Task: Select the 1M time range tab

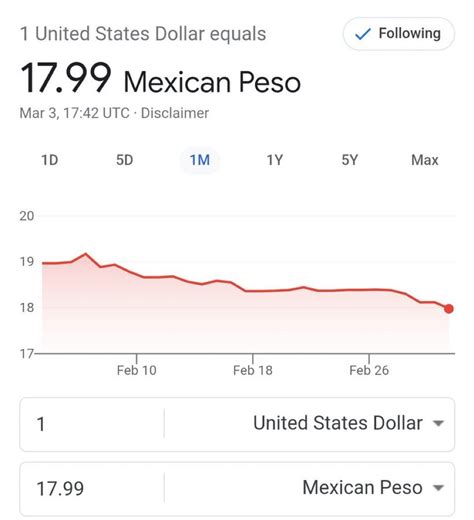Action: 200,160
